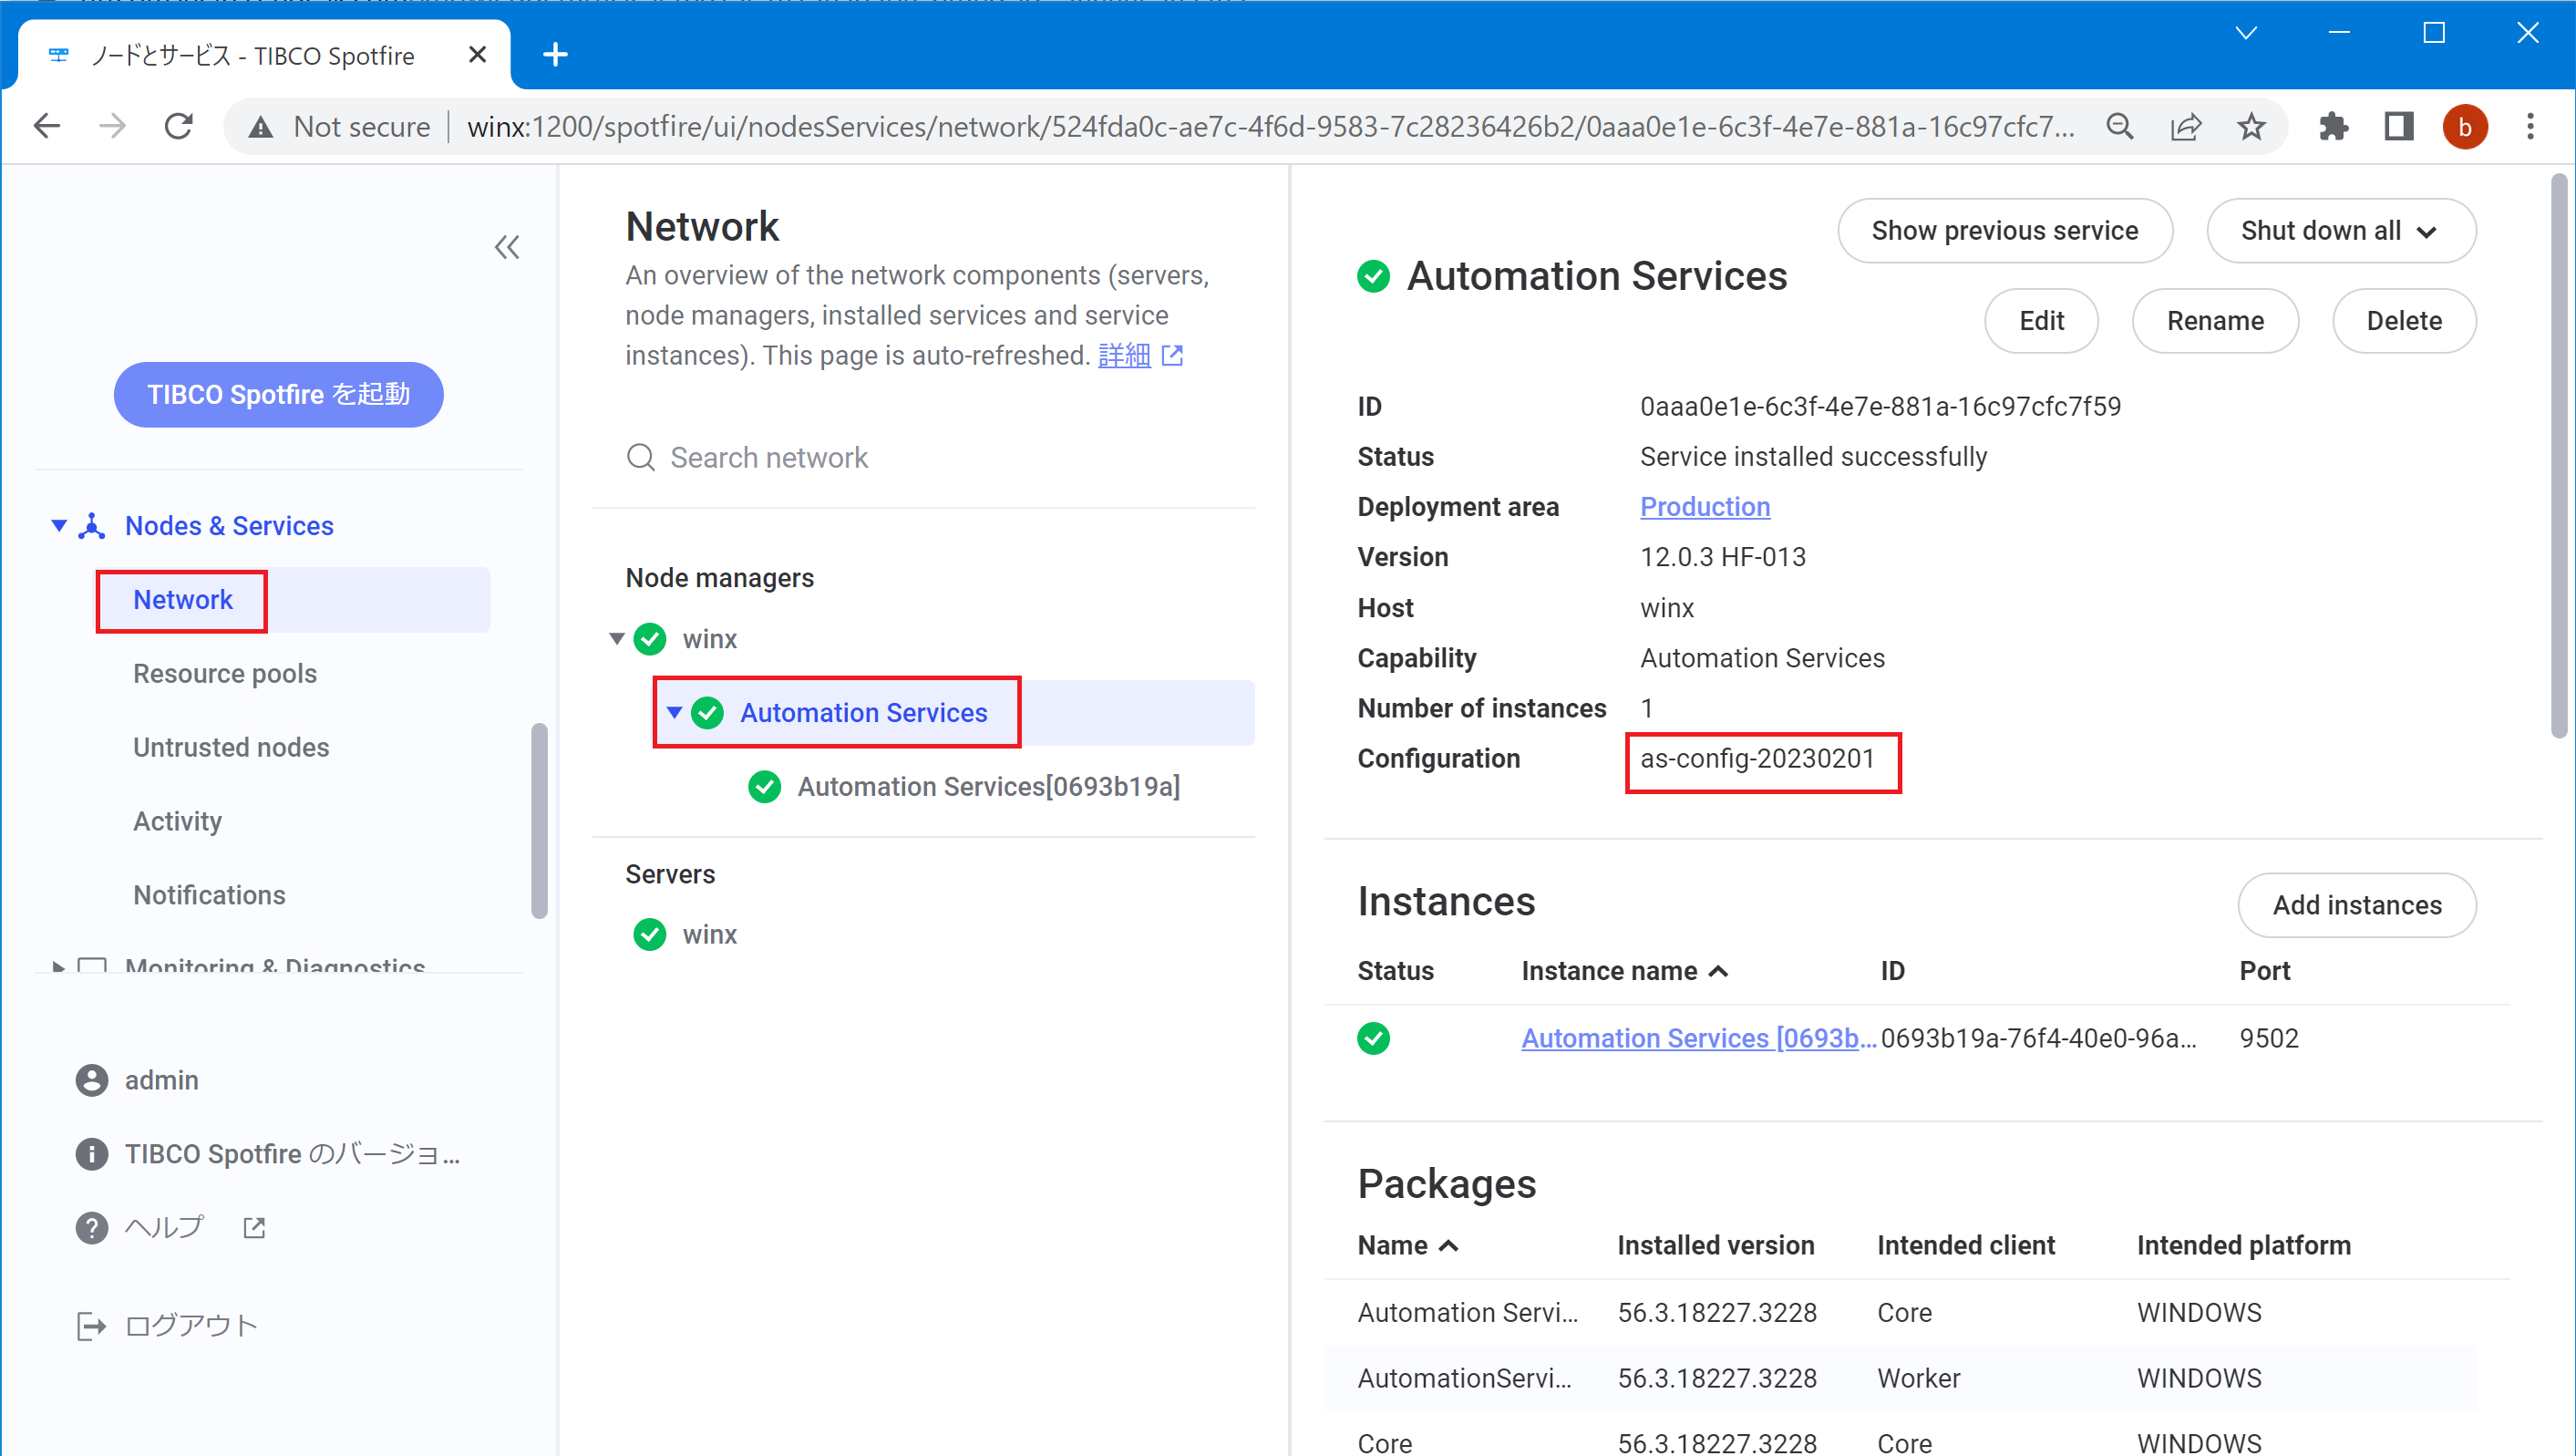Click winx node manager green status icon
The width and height of the screenshot is (2576, 1456).
coord(650,639)
